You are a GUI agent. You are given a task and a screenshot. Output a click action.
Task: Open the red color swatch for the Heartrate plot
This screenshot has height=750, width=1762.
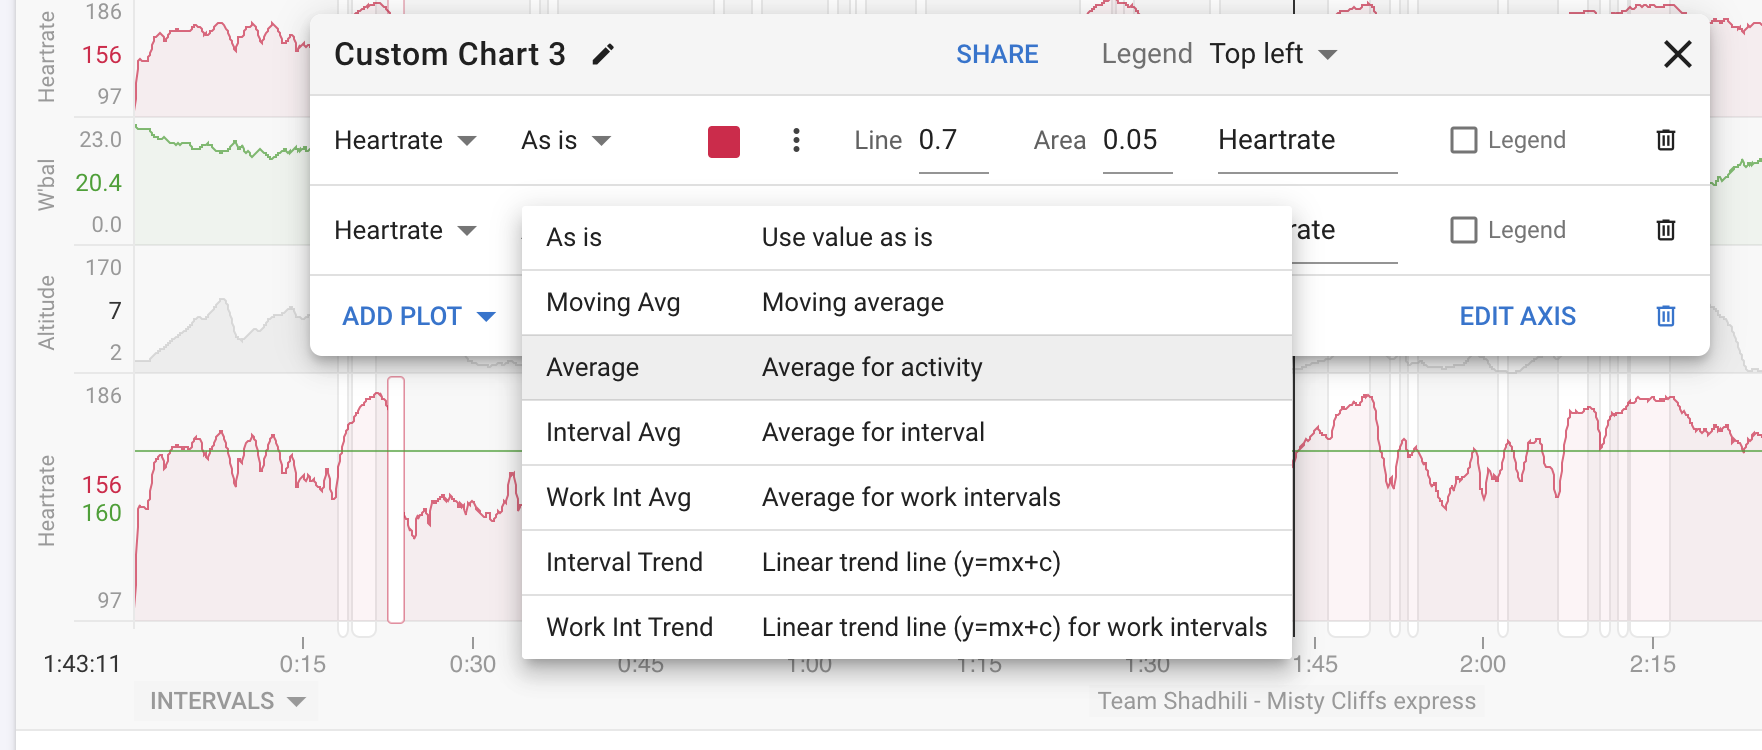coord(724,141)
